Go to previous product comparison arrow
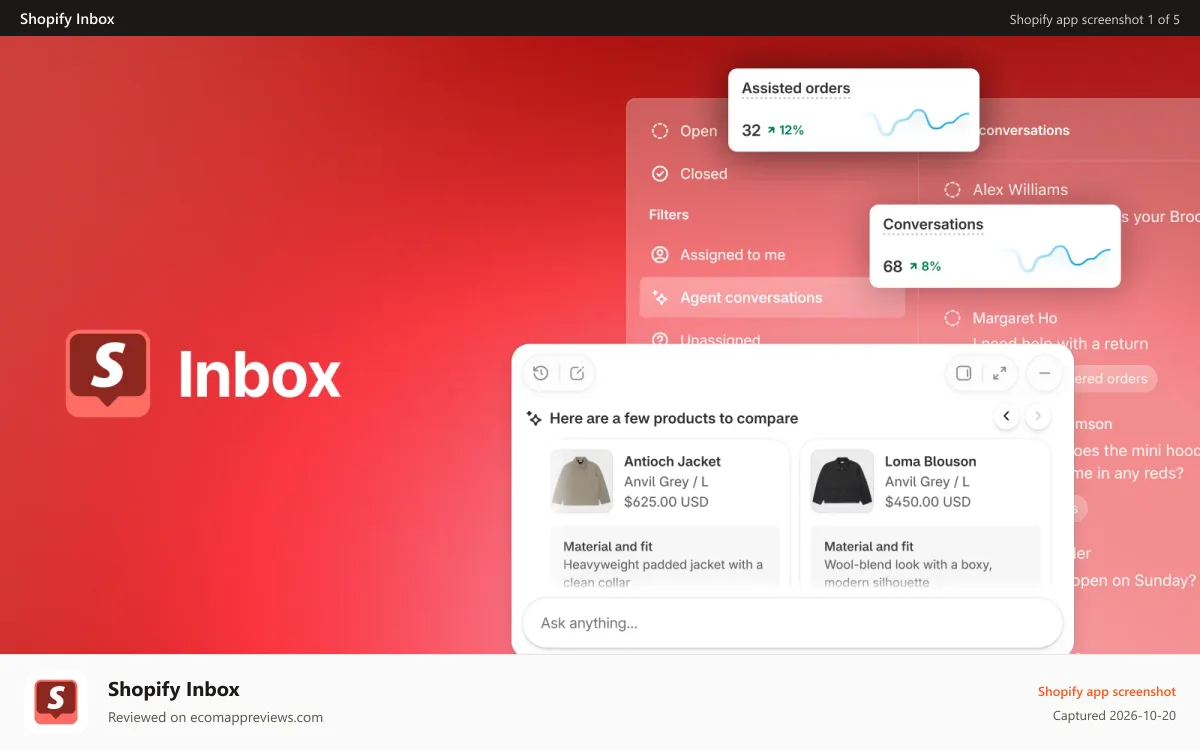Viewport: 1200px width, 750px height. 1007,416
